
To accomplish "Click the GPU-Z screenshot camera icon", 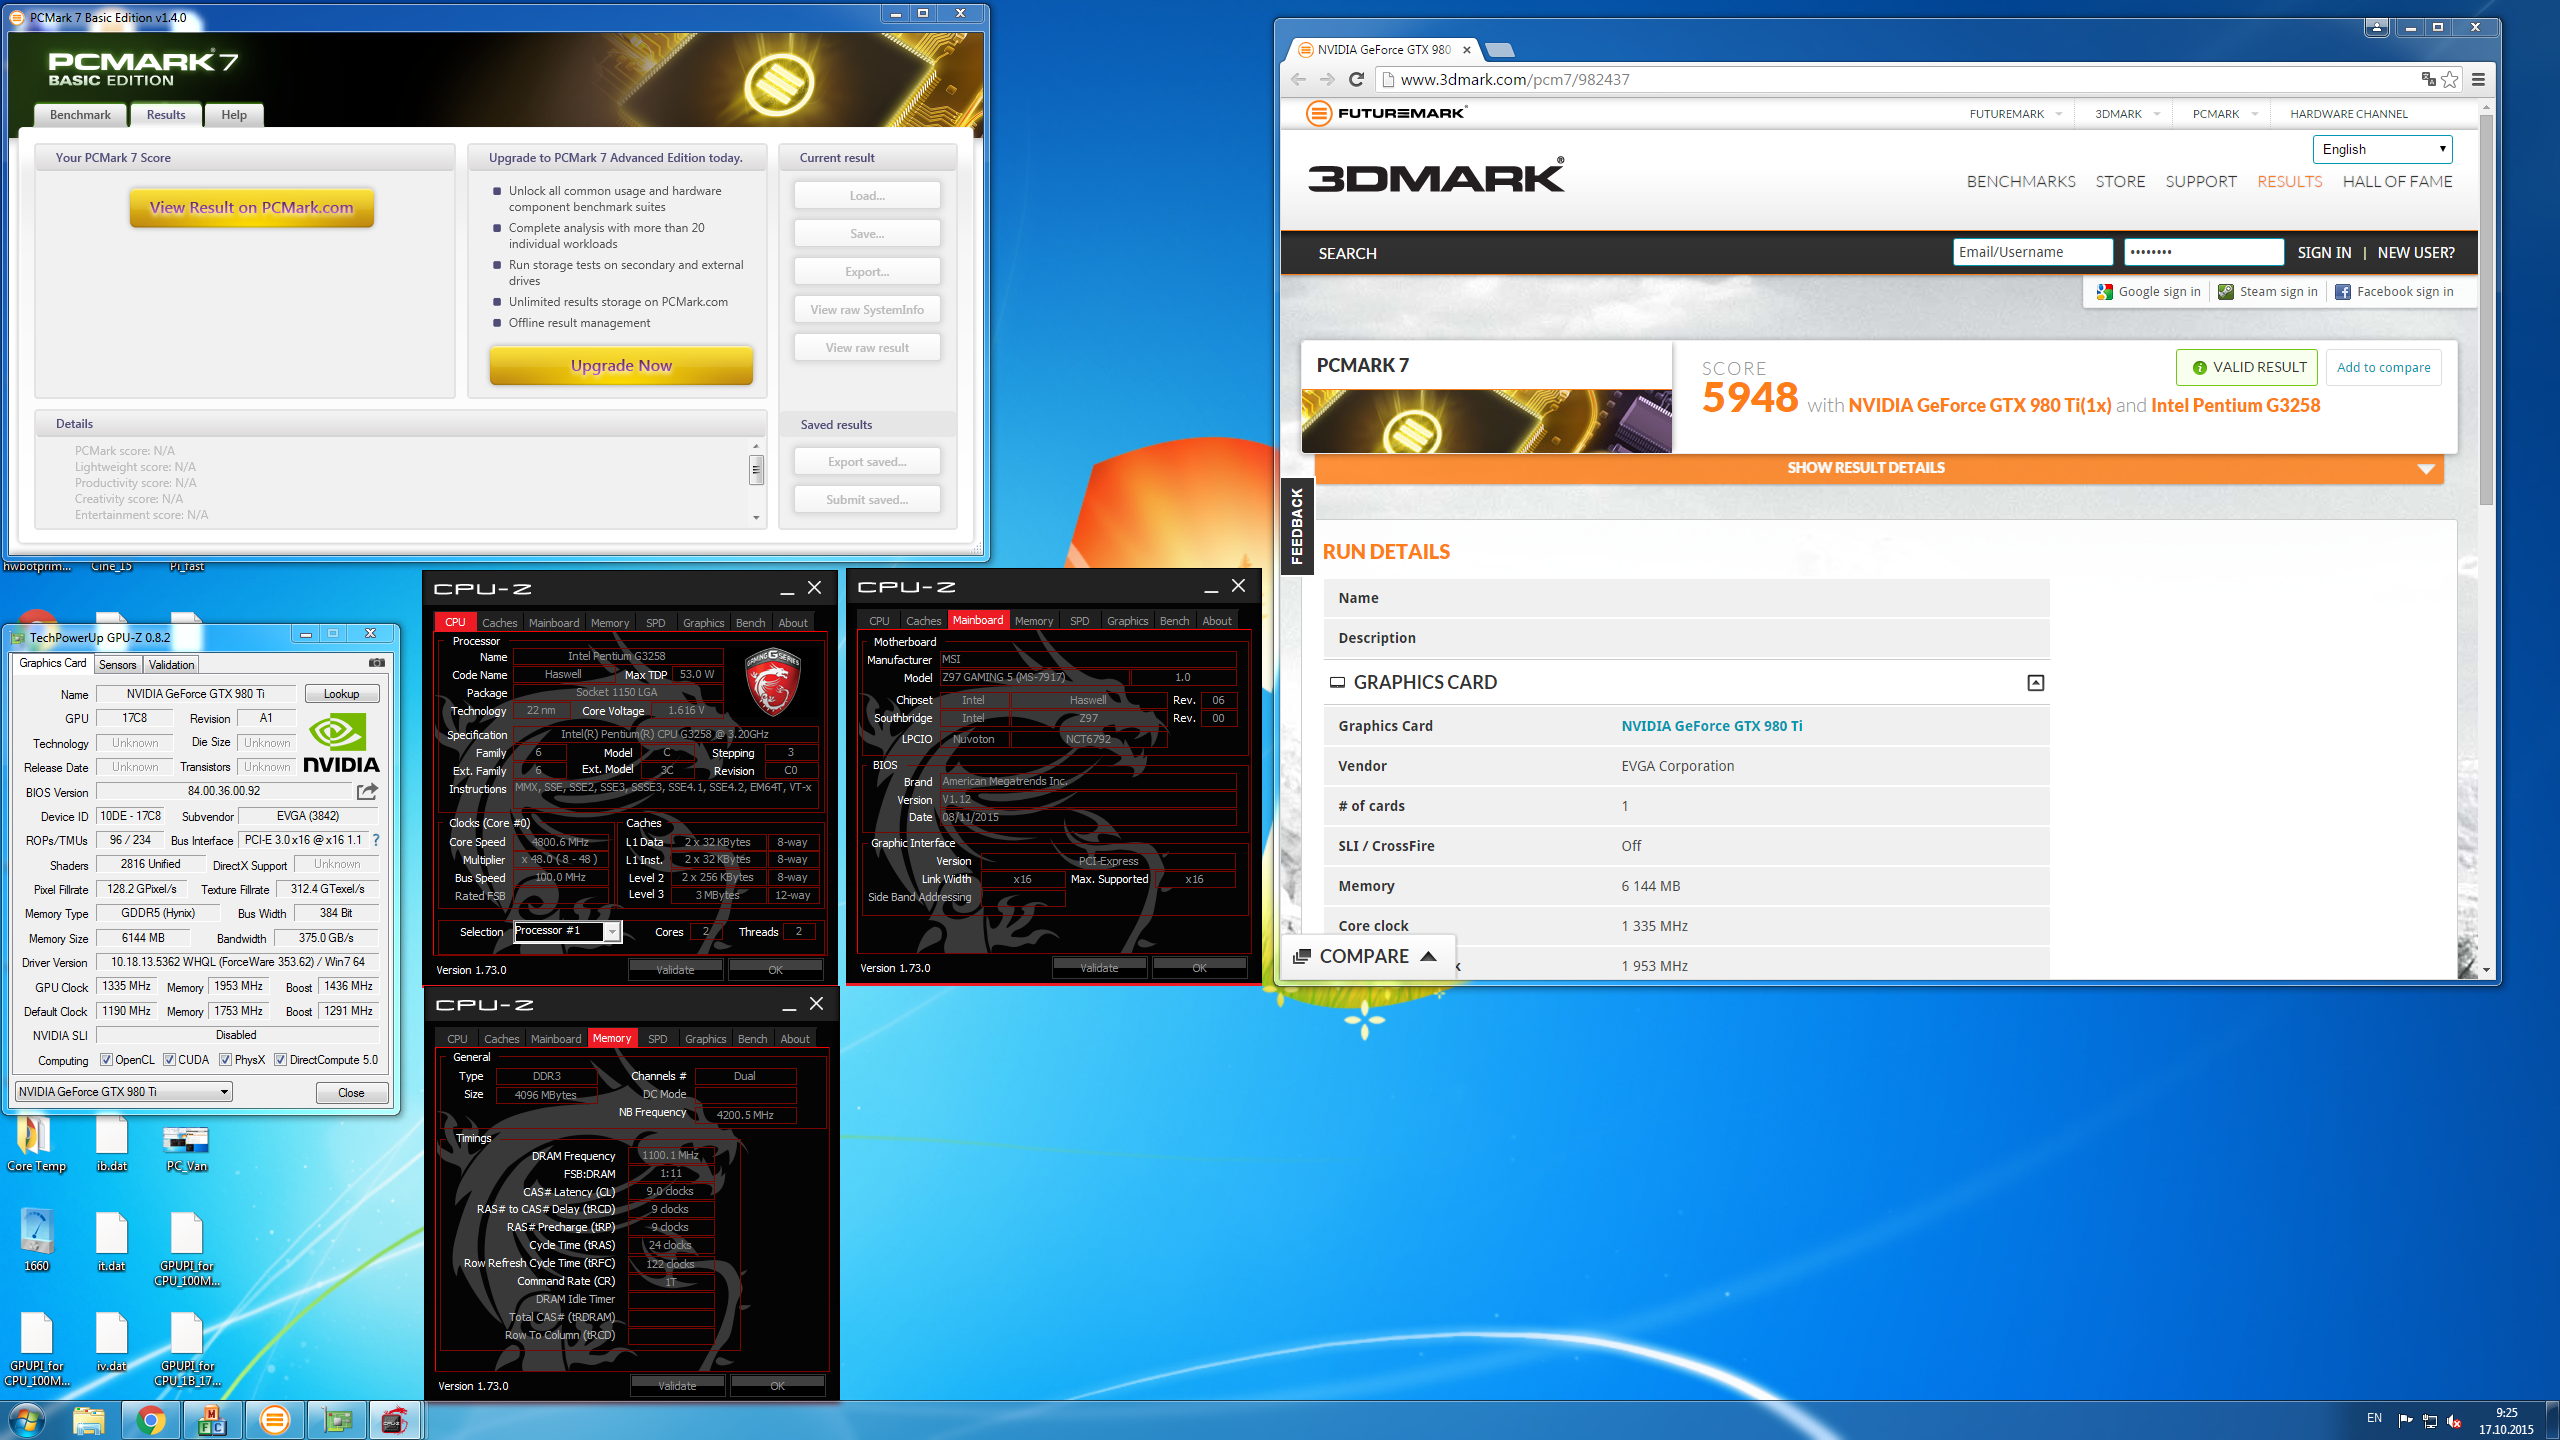I will 376,663.
